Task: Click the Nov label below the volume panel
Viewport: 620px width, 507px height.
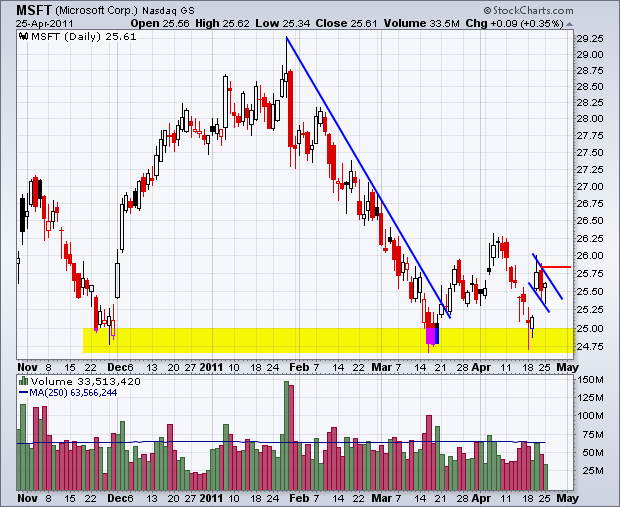Action: tap(27, 498)
